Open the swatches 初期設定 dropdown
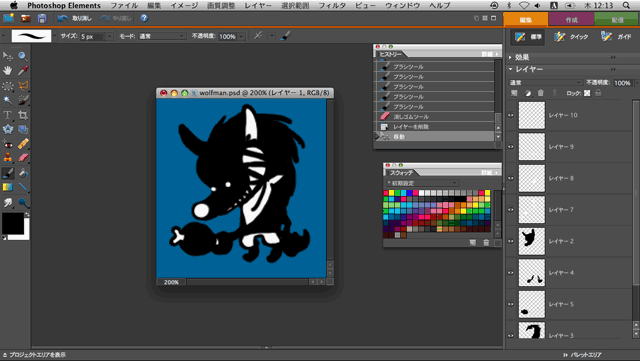The height and width of the screenshot is (361, 640). (x=423, y=183)
